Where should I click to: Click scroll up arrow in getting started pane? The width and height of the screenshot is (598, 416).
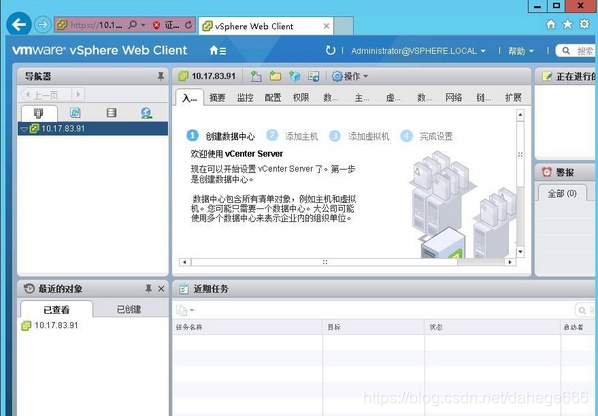520,115
